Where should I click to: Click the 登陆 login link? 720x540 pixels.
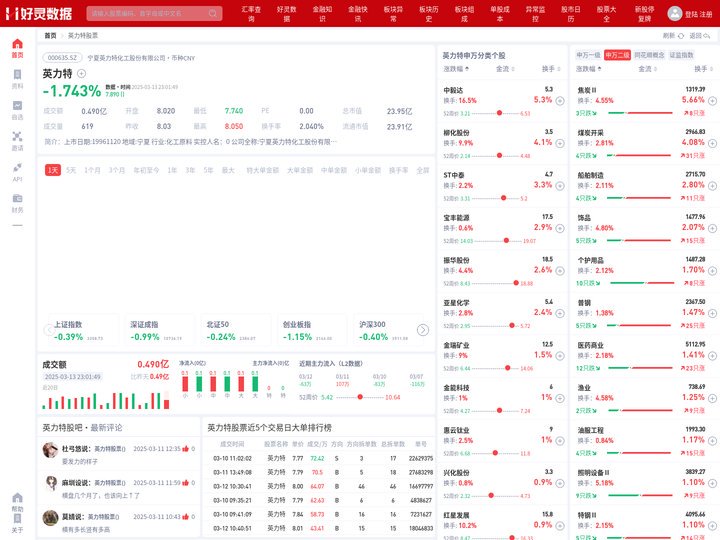pyautogui.click(x=692, y=14)
